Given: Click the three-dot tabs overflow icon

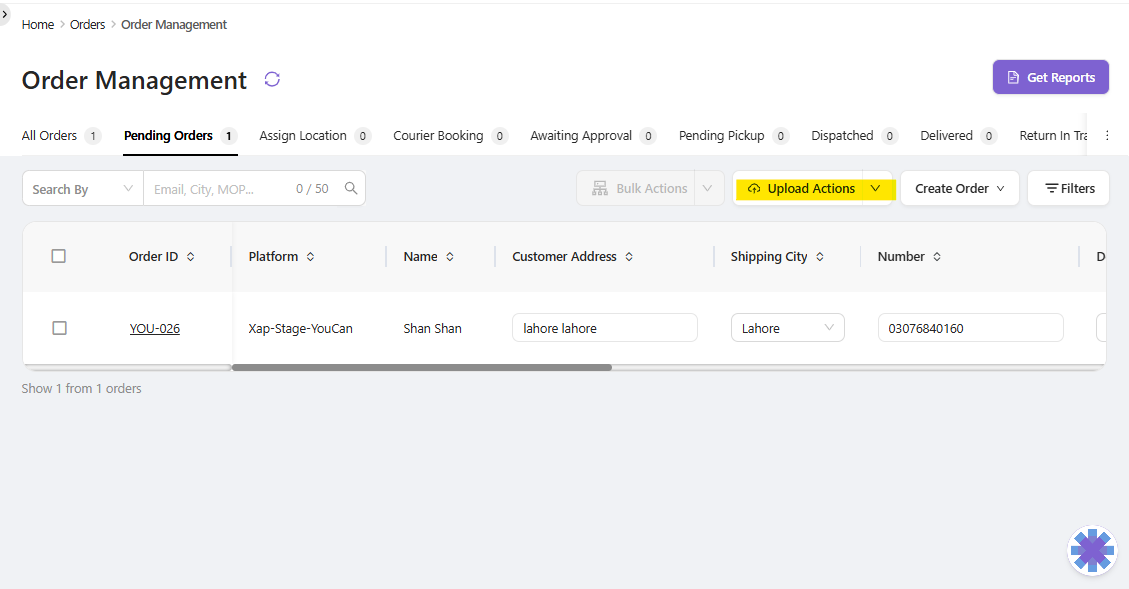Looking at the screenshot, I should [x=1107, y=136].
